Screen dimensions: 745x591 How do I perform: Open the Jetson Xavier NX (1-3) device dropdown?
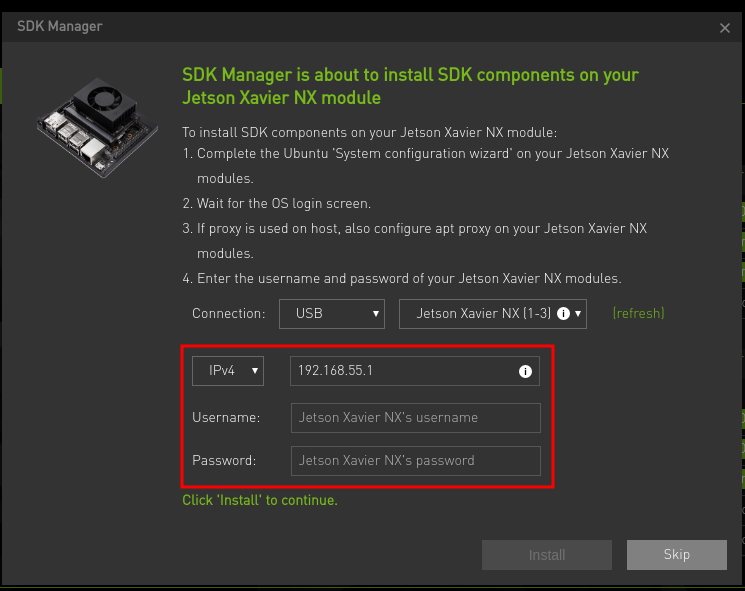pos(493,314)
